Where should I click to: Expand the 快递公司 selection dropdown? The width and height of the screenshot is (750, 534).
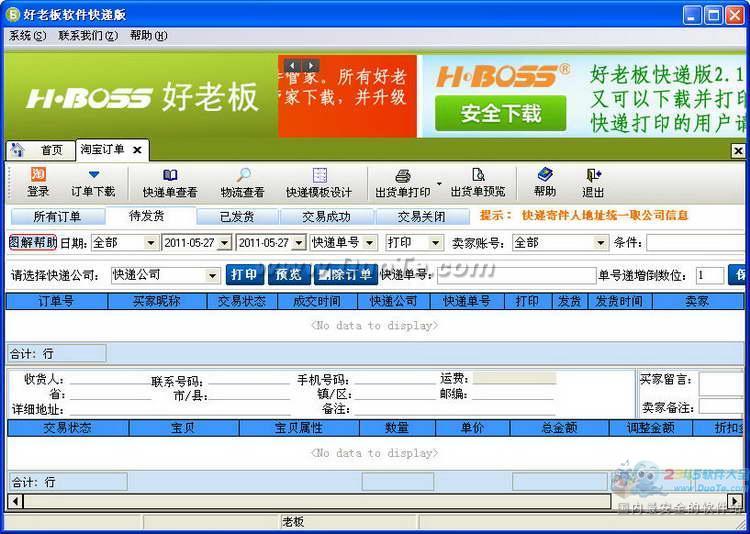pyautogui.click(x=212, y=275)
